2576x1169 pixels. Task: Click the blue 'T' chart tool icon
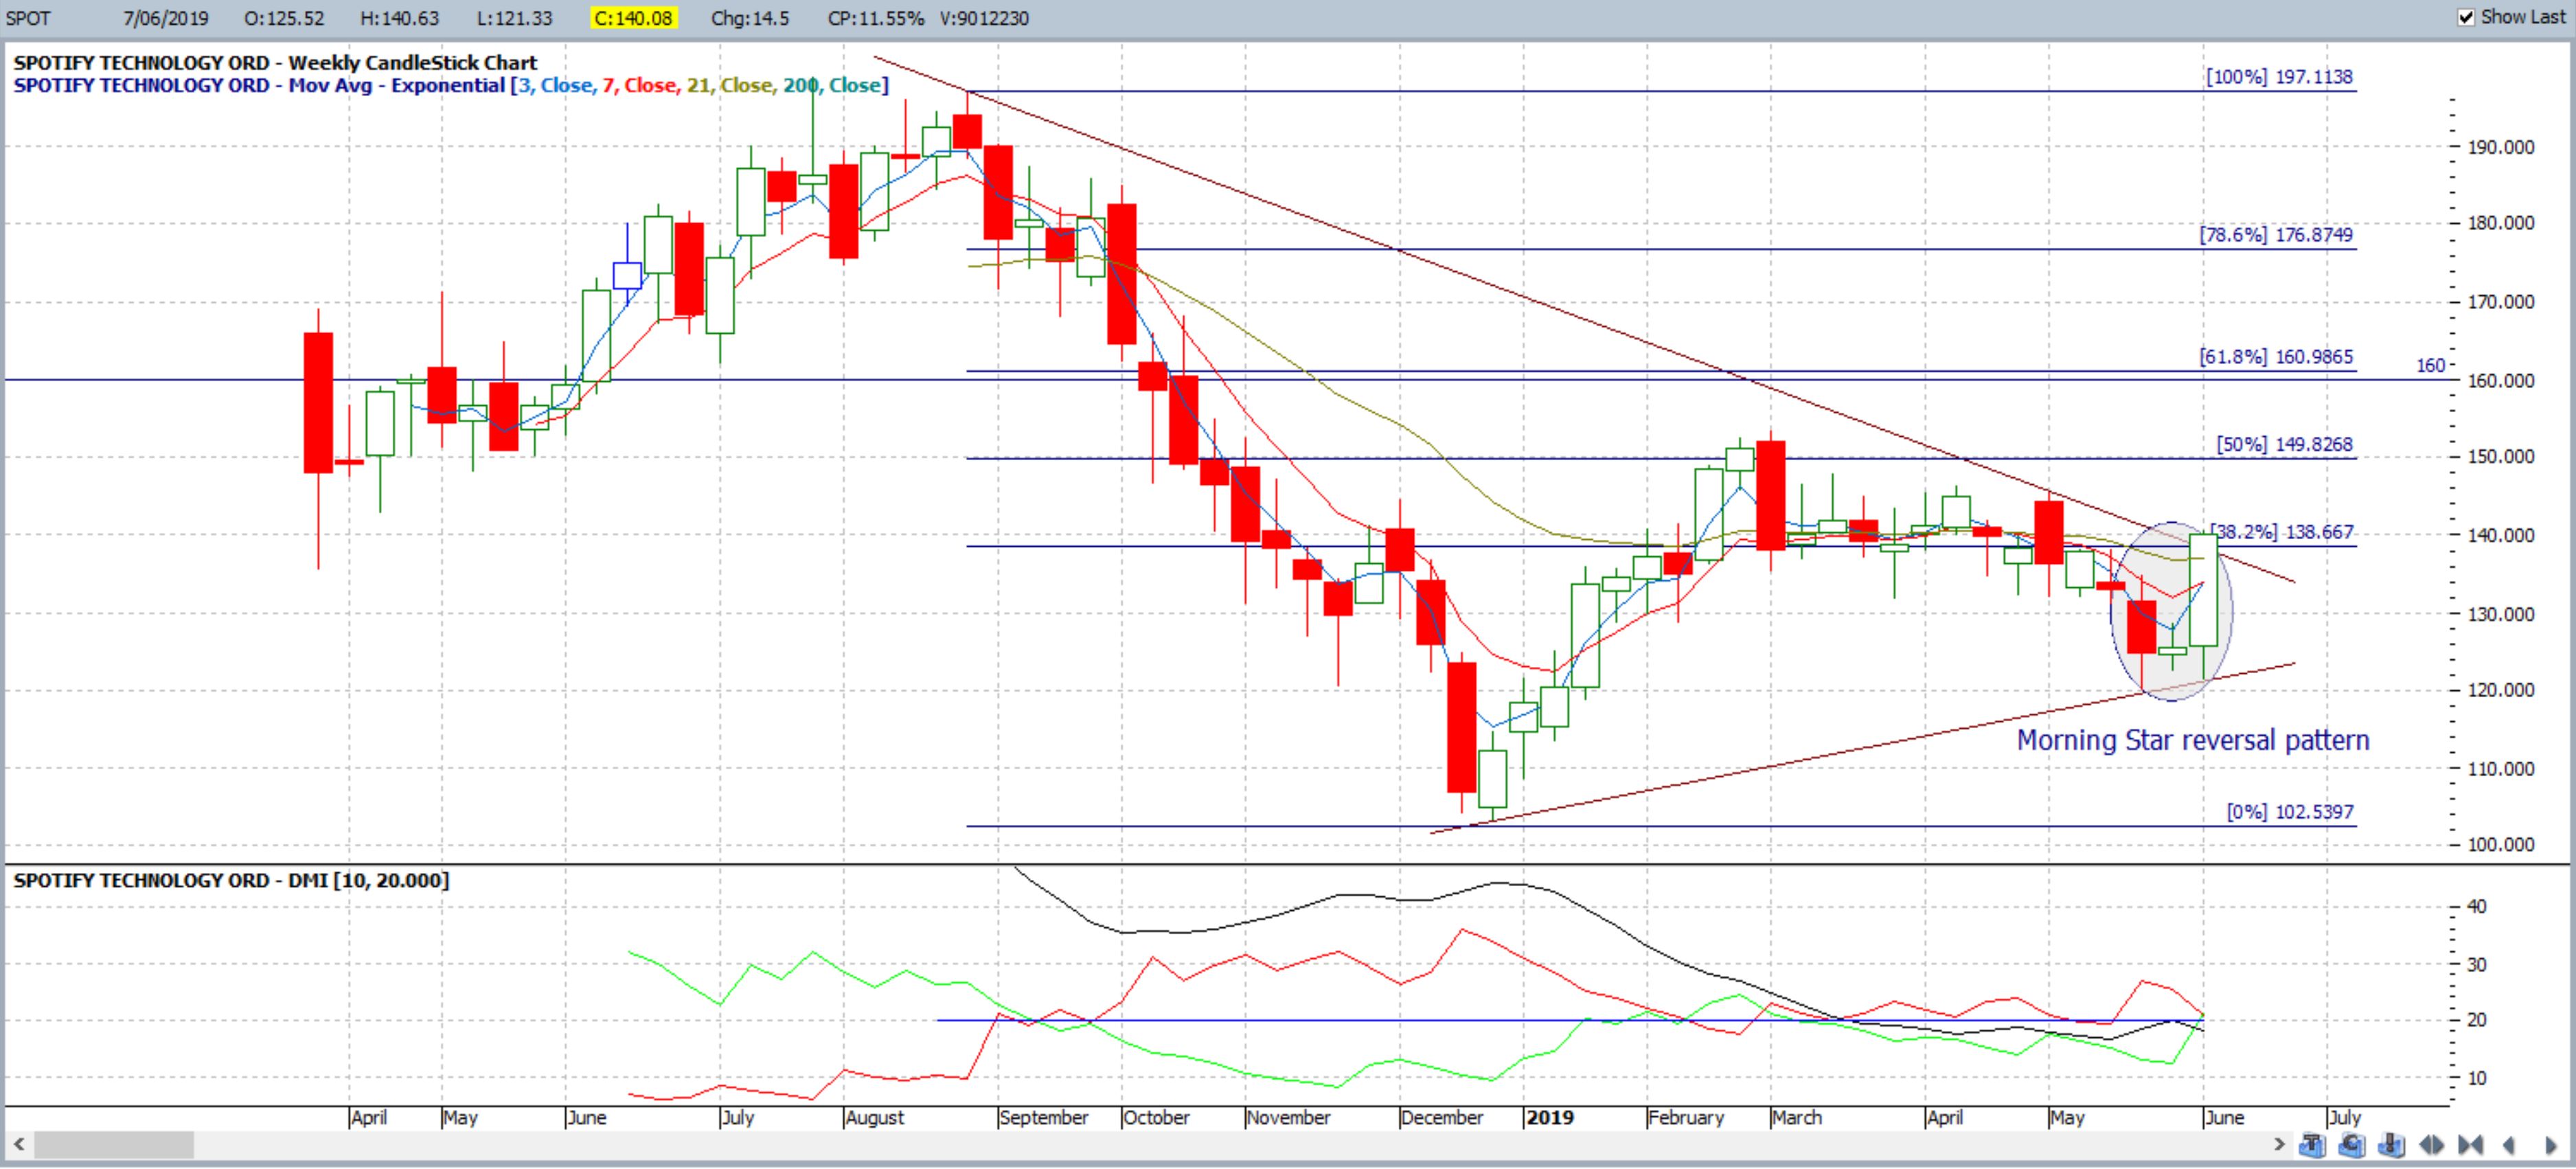coord(2311,1144)
